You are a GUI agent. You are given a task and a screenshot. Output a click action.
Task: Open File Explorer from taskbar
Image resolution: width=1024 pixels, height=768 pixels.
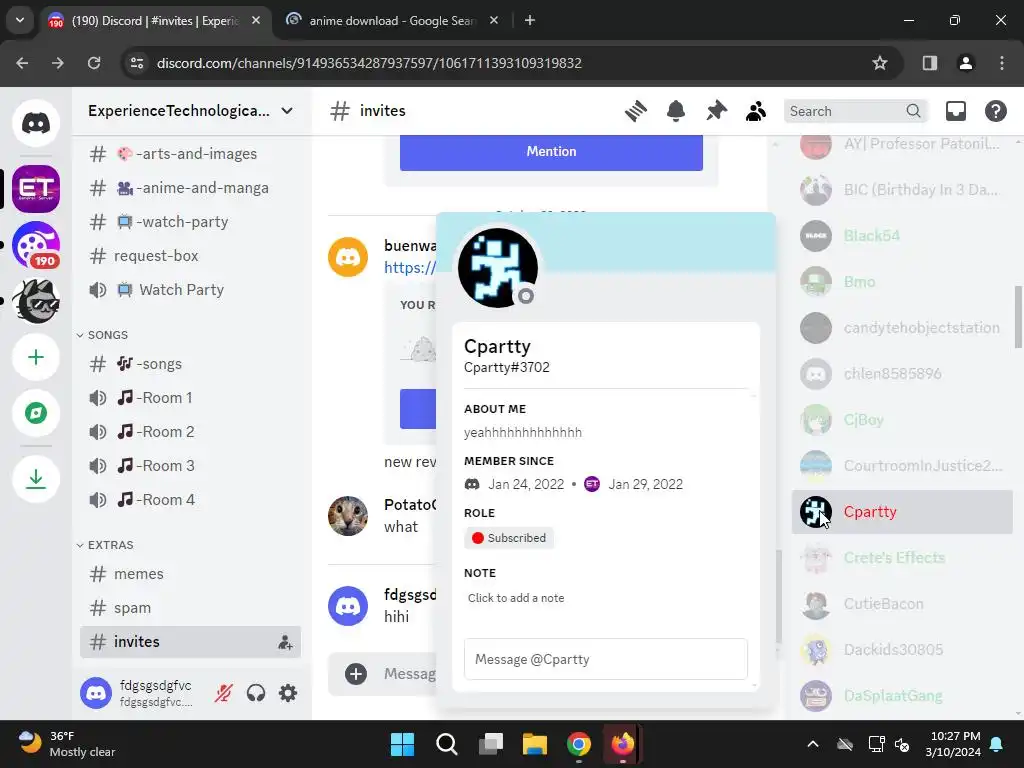(x=534, y=744)
